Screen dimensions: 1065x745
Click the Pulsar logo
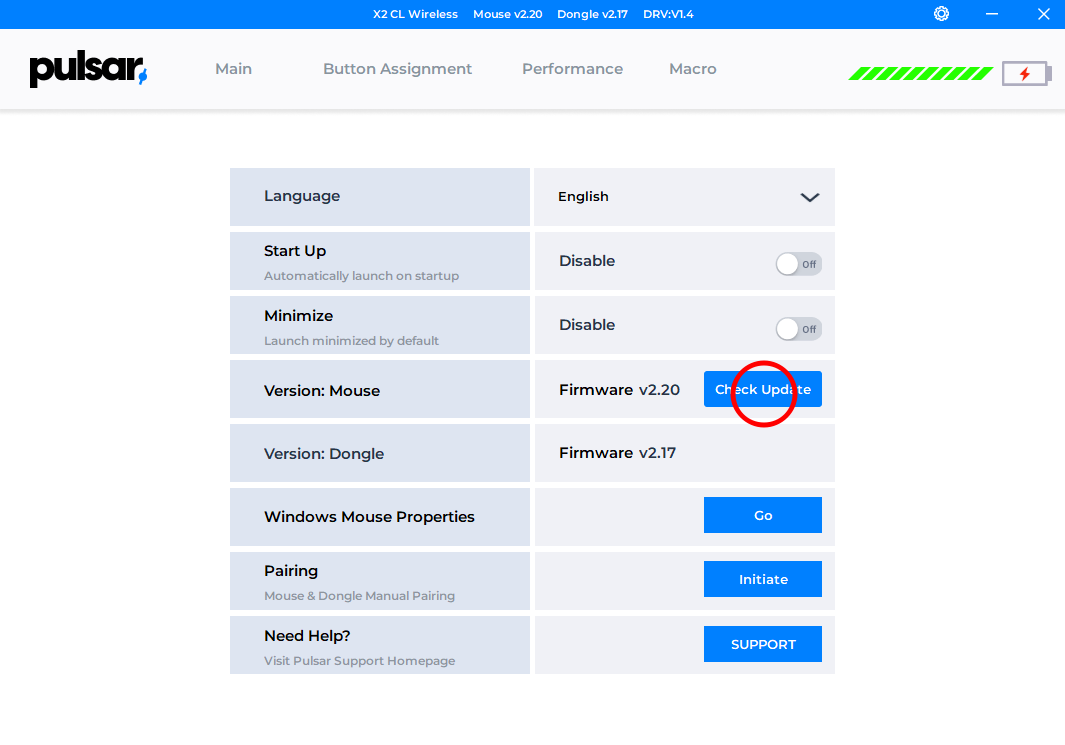click(88, 69)
